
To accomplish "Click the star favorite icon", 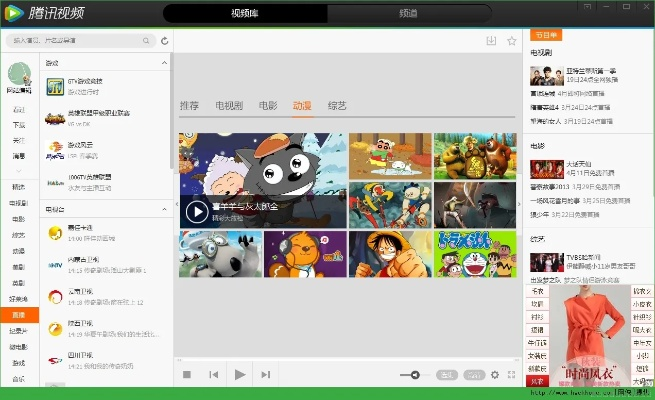I will pos(511,41).
